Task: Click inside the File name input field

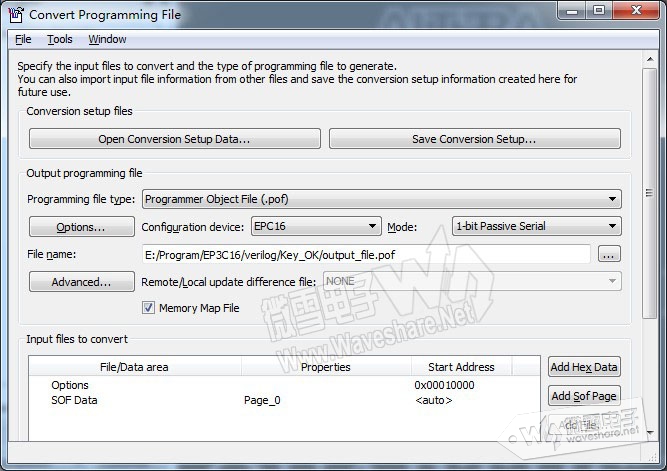Action: click(365, 255)
